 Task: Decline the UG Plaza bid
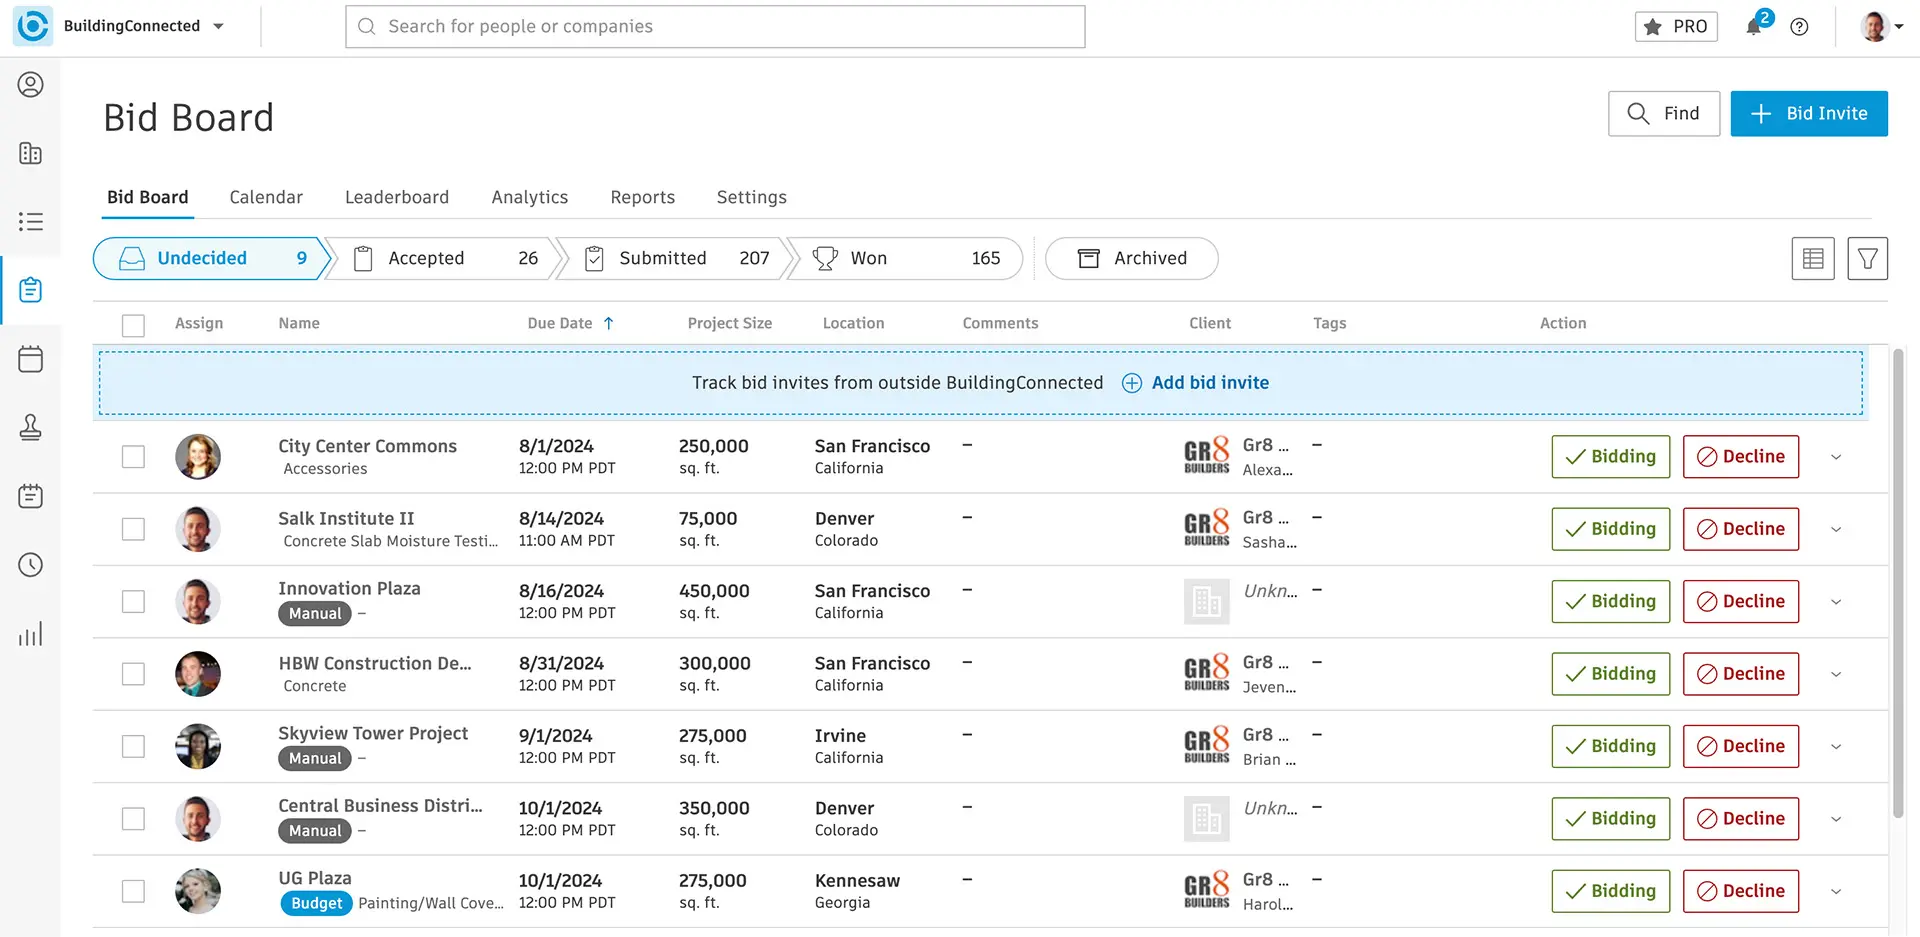click(1741, 891)
